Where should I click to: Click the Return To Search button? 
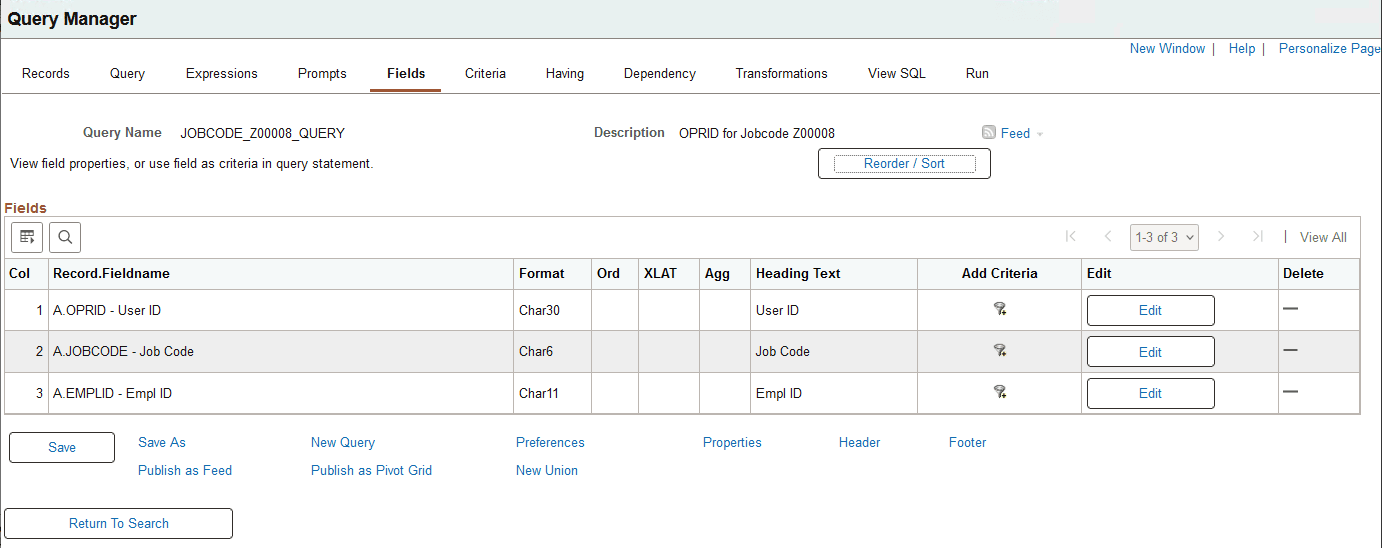(x=119, y=523)
